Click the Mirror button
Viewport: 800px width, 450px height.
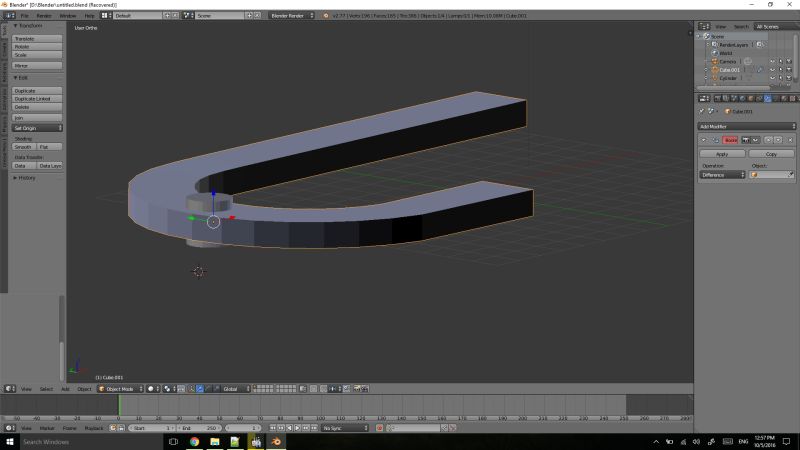(37, 66)
